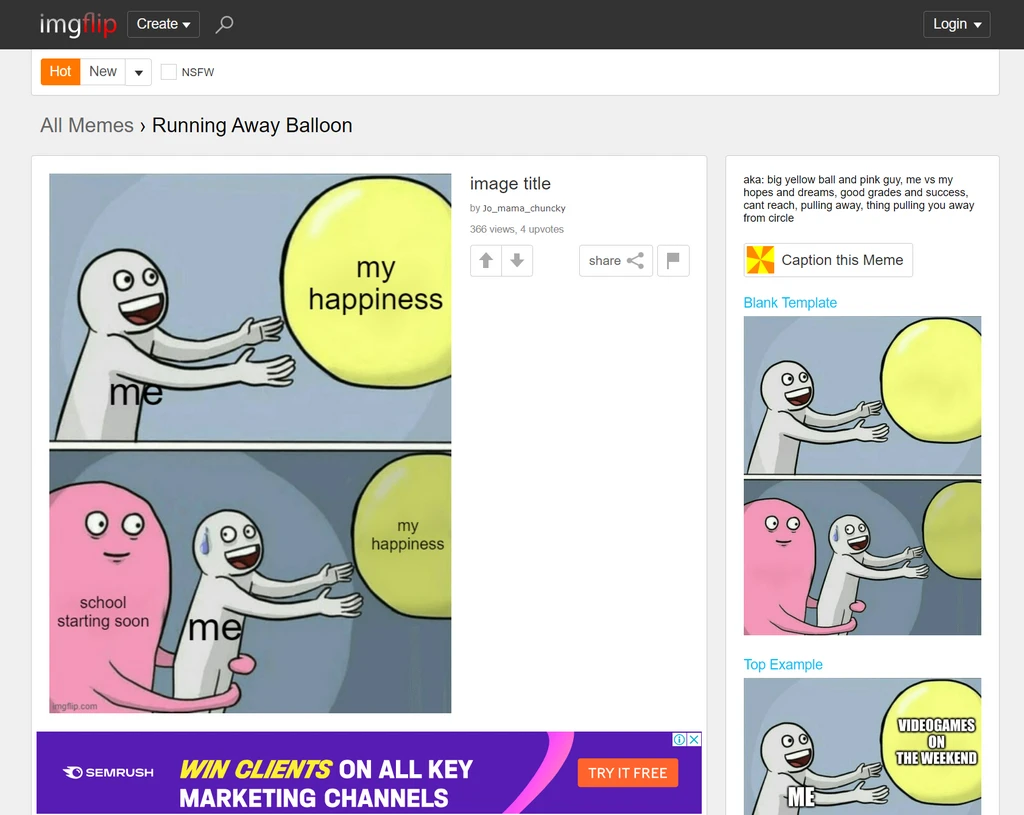
Task: Click TRY IT FREE in Semrush ad
Action: click(x=627, y=773)
